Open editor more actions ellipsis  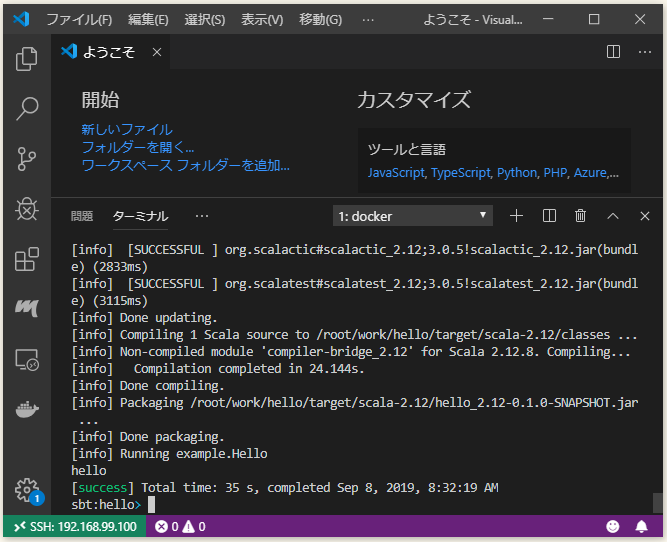point(645,52)
